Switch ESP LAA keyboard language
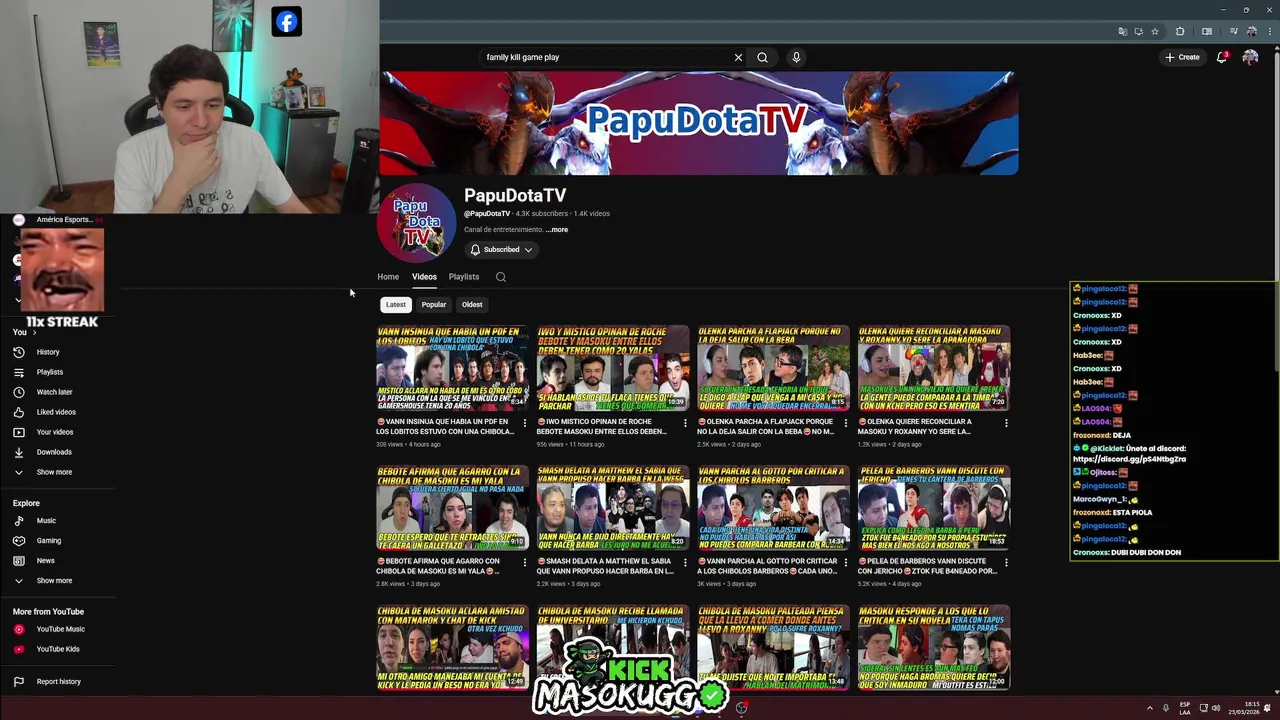1280x720 pixels. tap(1185, 708)
